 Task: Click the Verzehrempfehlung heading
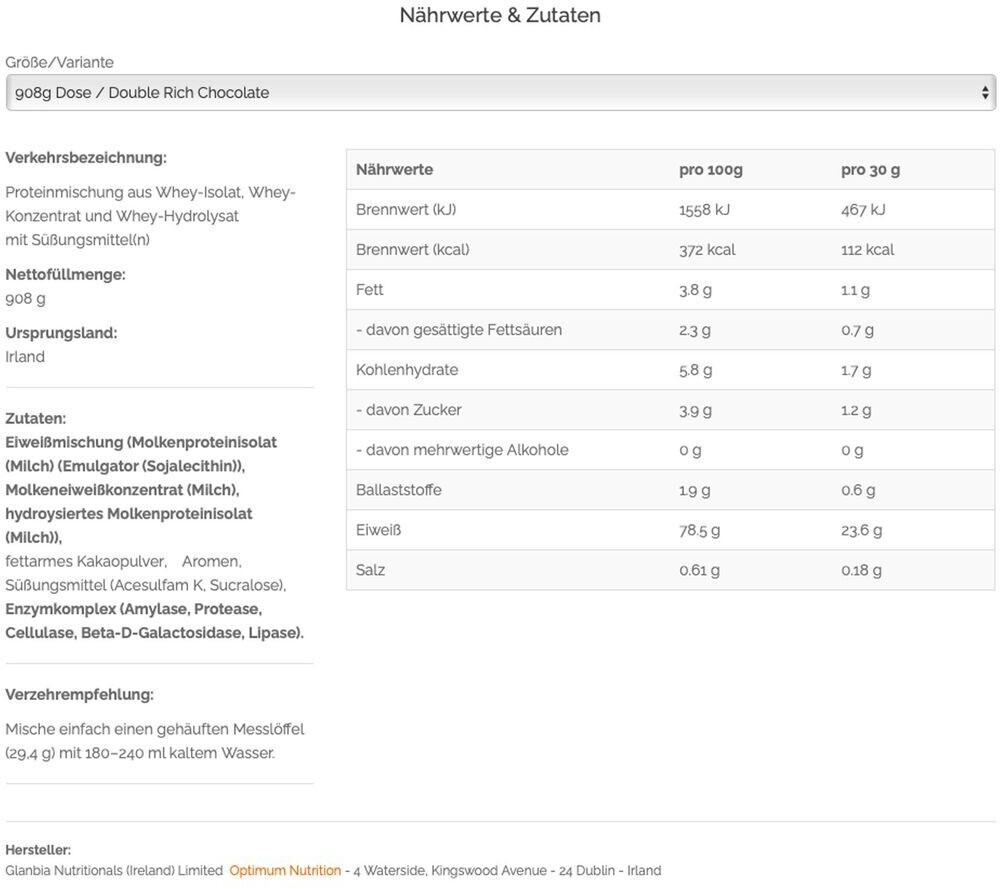pyautogui.click(x=79, y=694)
